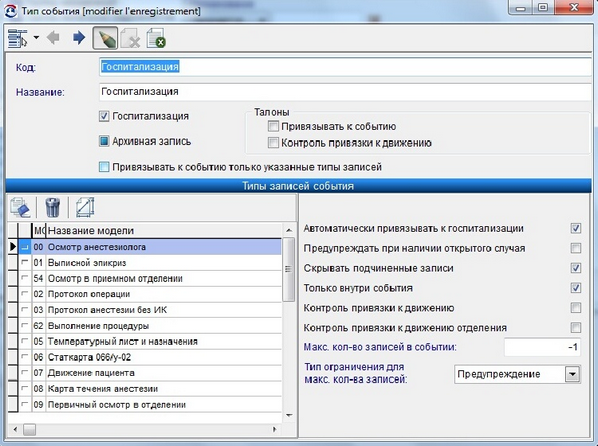Check Привязывать к событию in Талоны

pyautogui.click(x=273, y=126)
